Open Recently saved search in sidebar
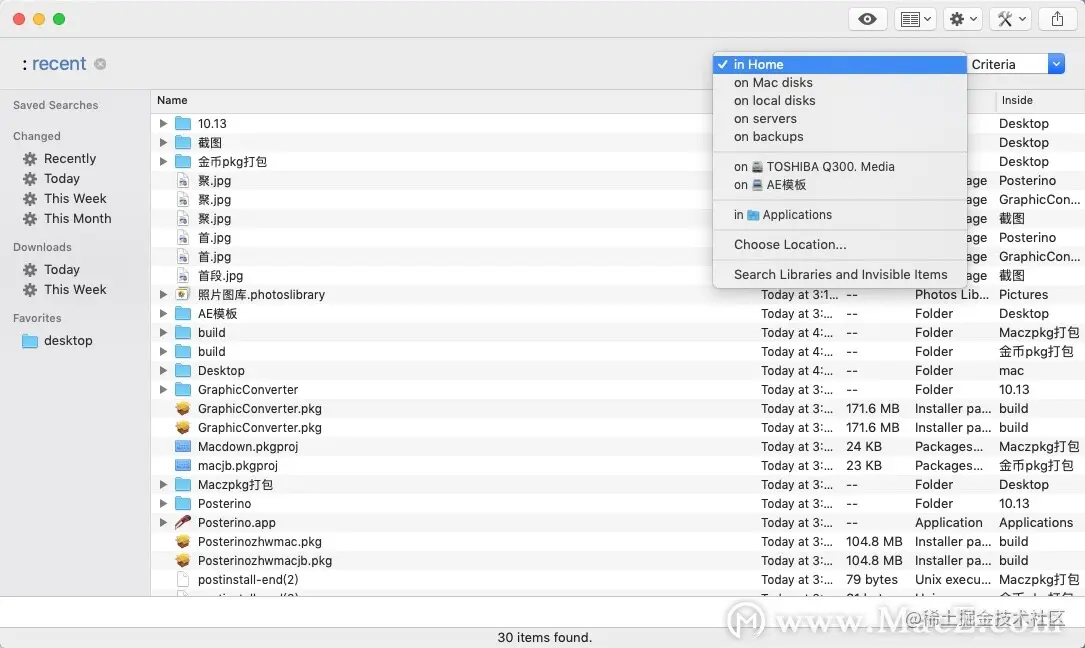Image resolution: width=1085 pixels, height=648 pixels. pyautogui.click(x=70, y=159)
